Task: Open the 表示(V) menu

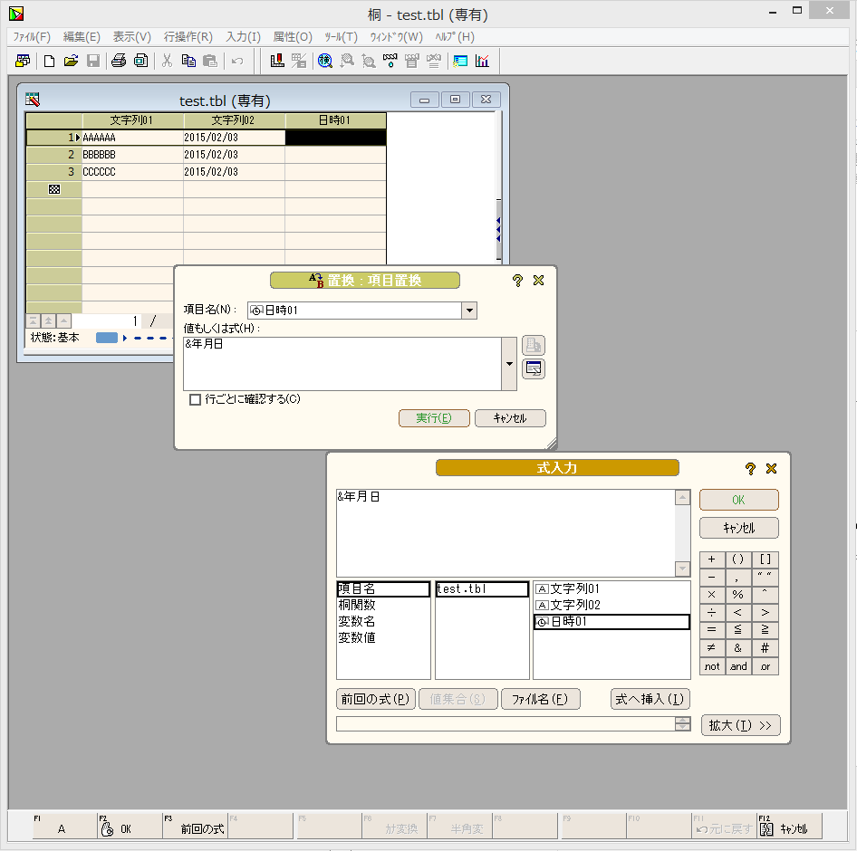Action: pyautogui.click(x=131, y=37)
